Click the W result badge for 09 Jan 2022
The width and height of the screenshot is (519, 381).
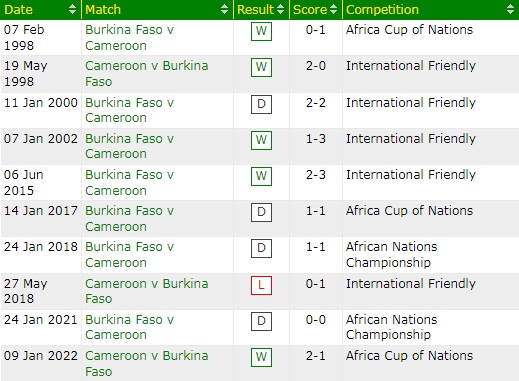(x=261, y=357)
